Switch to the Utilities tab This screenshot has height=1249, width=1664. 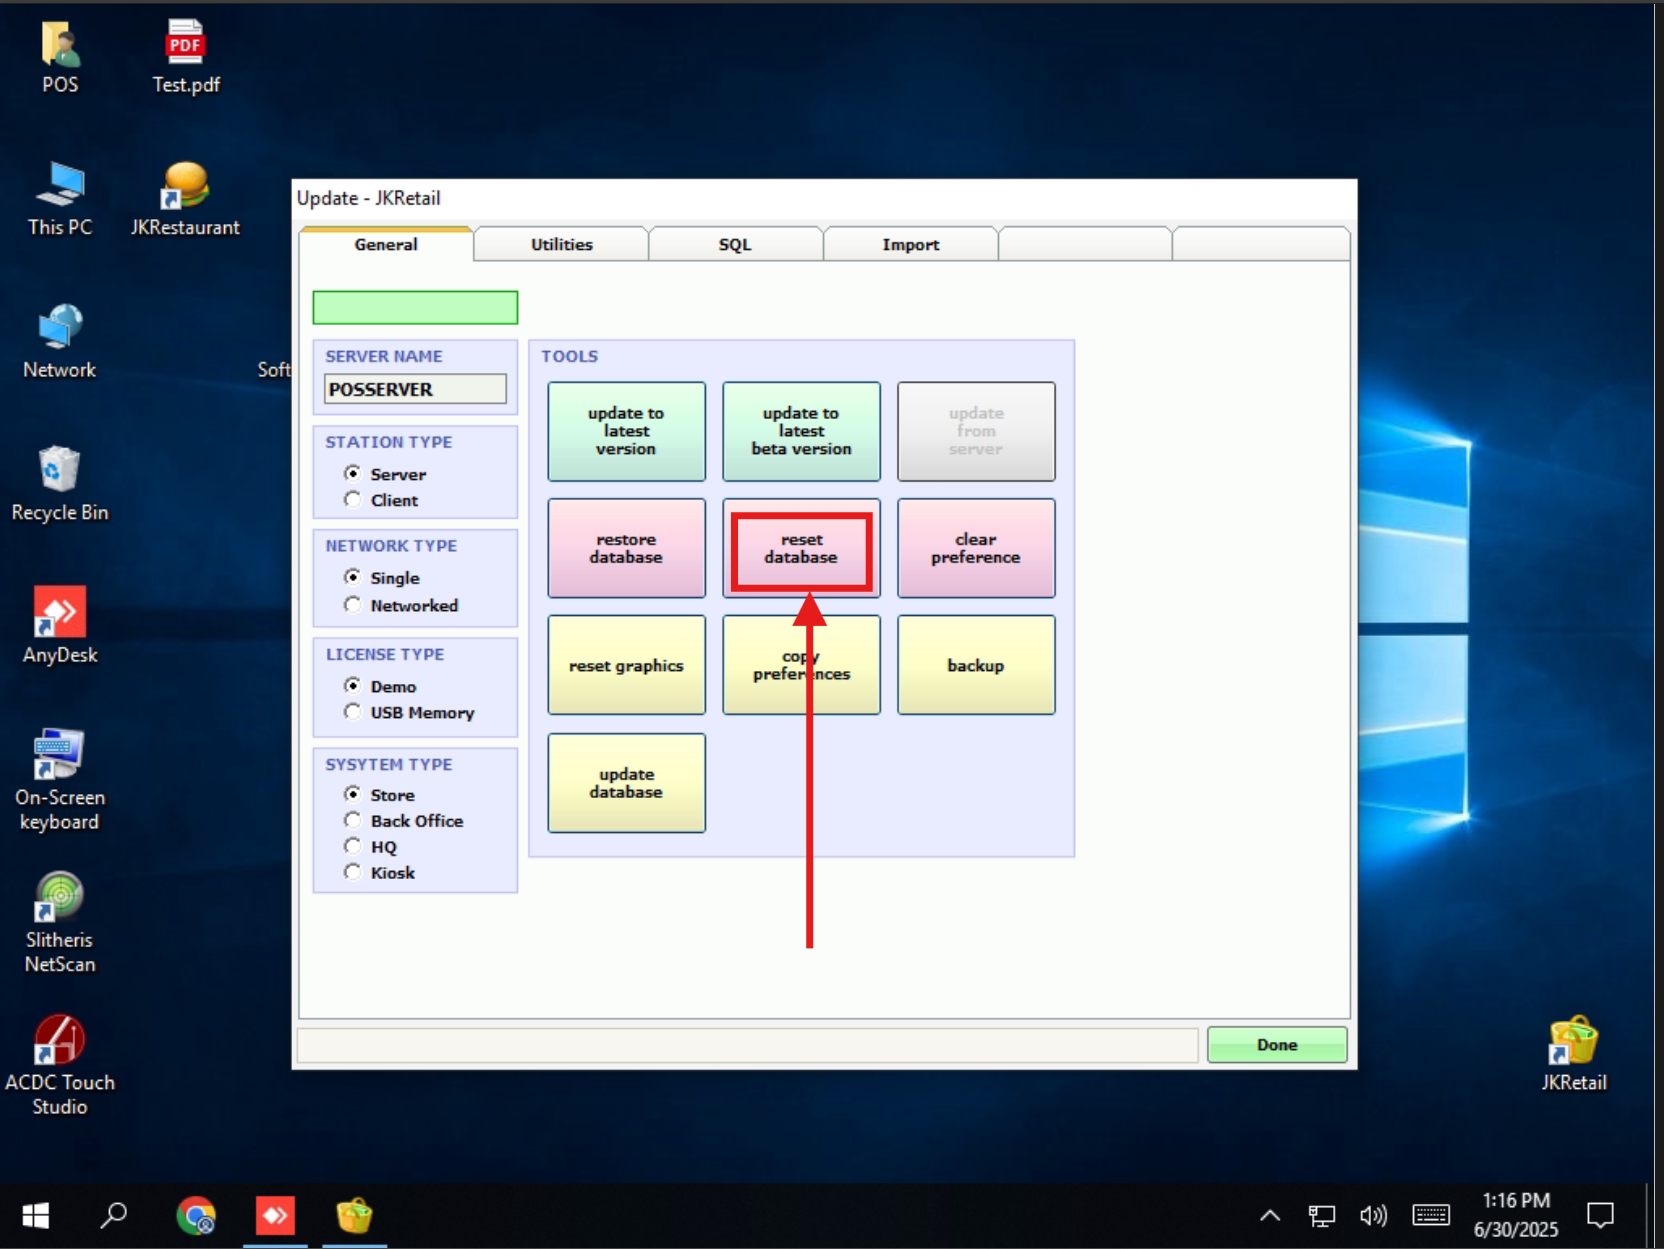562,244
